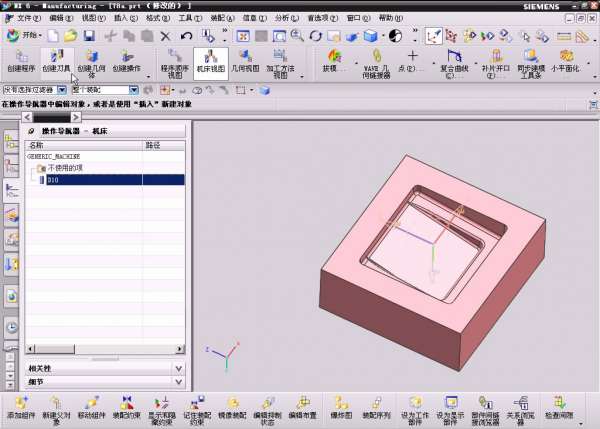The height and width of the screenshot is (429, 600).
Task: Click the Open folder icon
Action: [70, 36]
